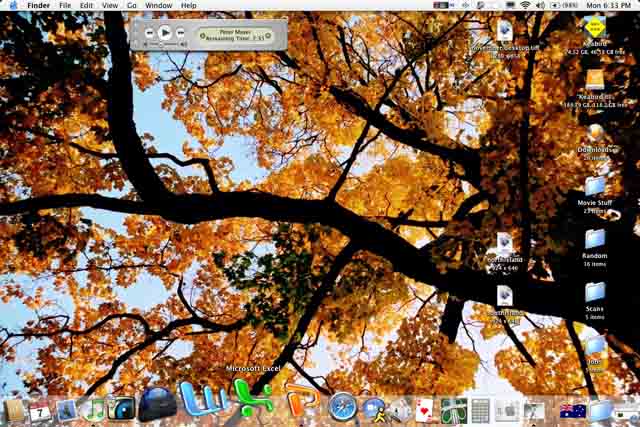
Task: Open the AIM running man icon in dock
Action: click(373, 410)
